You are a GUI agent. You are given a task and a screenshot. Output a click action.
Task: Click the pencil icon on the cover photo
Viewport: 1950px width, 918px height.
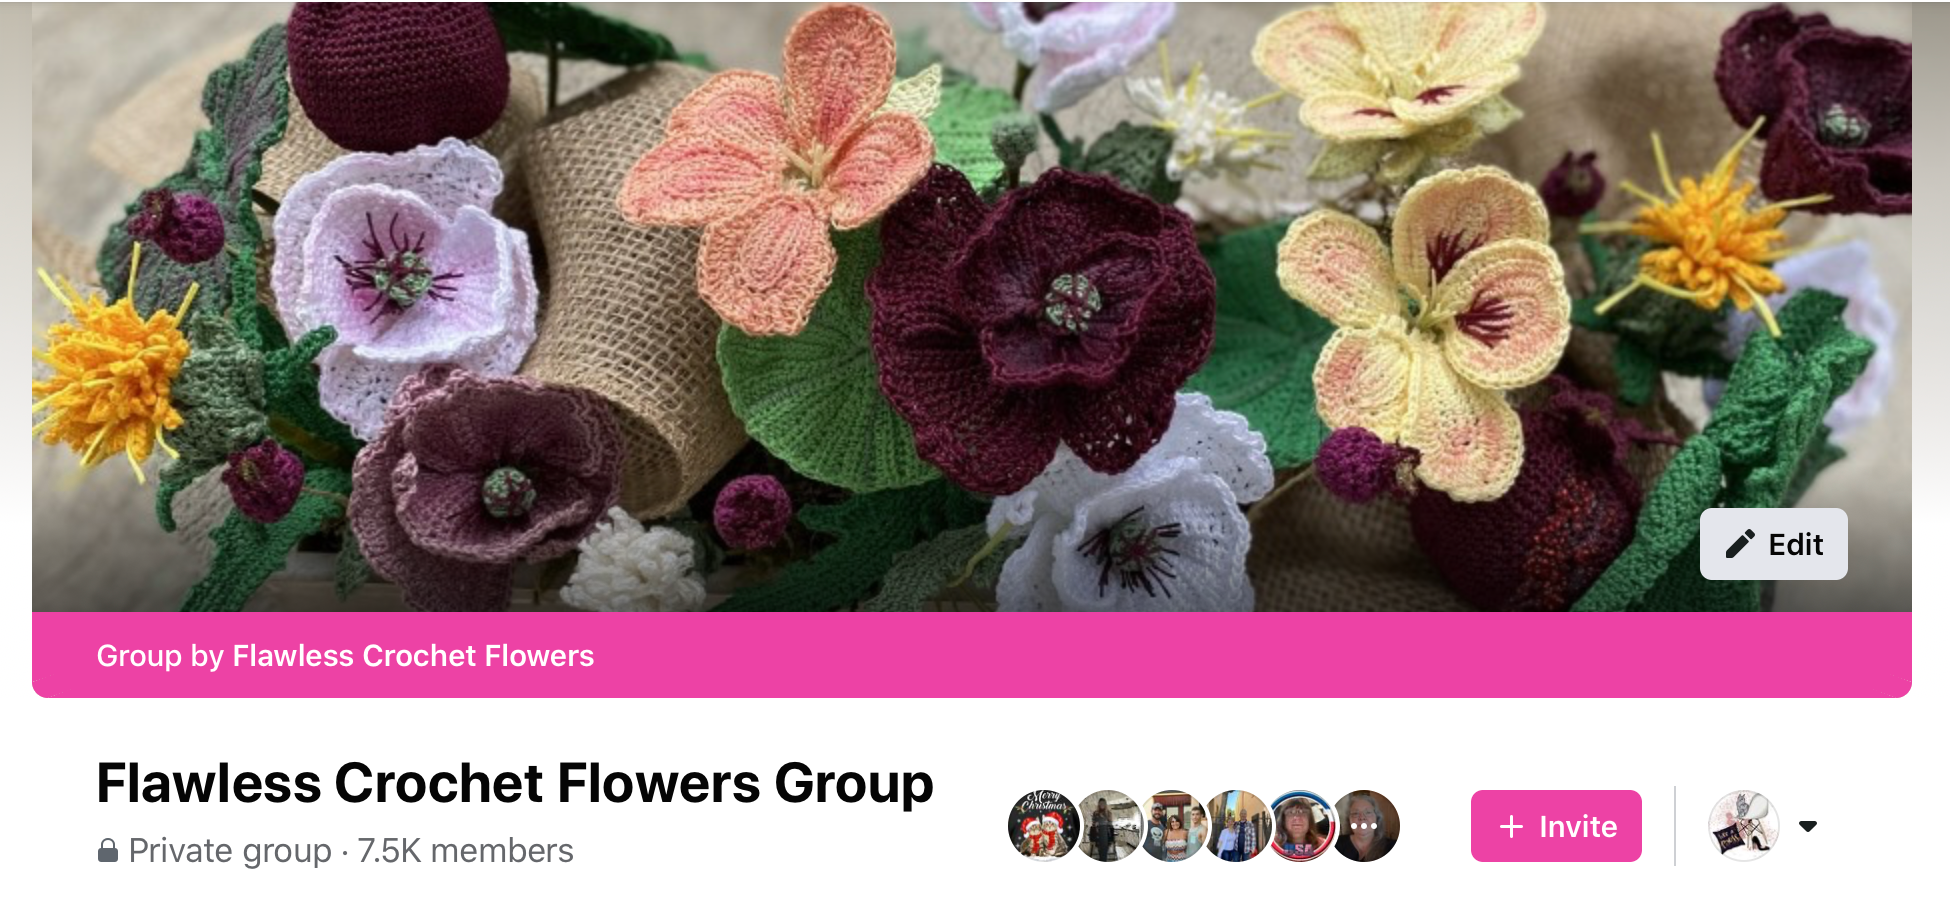coord(1740,544)
